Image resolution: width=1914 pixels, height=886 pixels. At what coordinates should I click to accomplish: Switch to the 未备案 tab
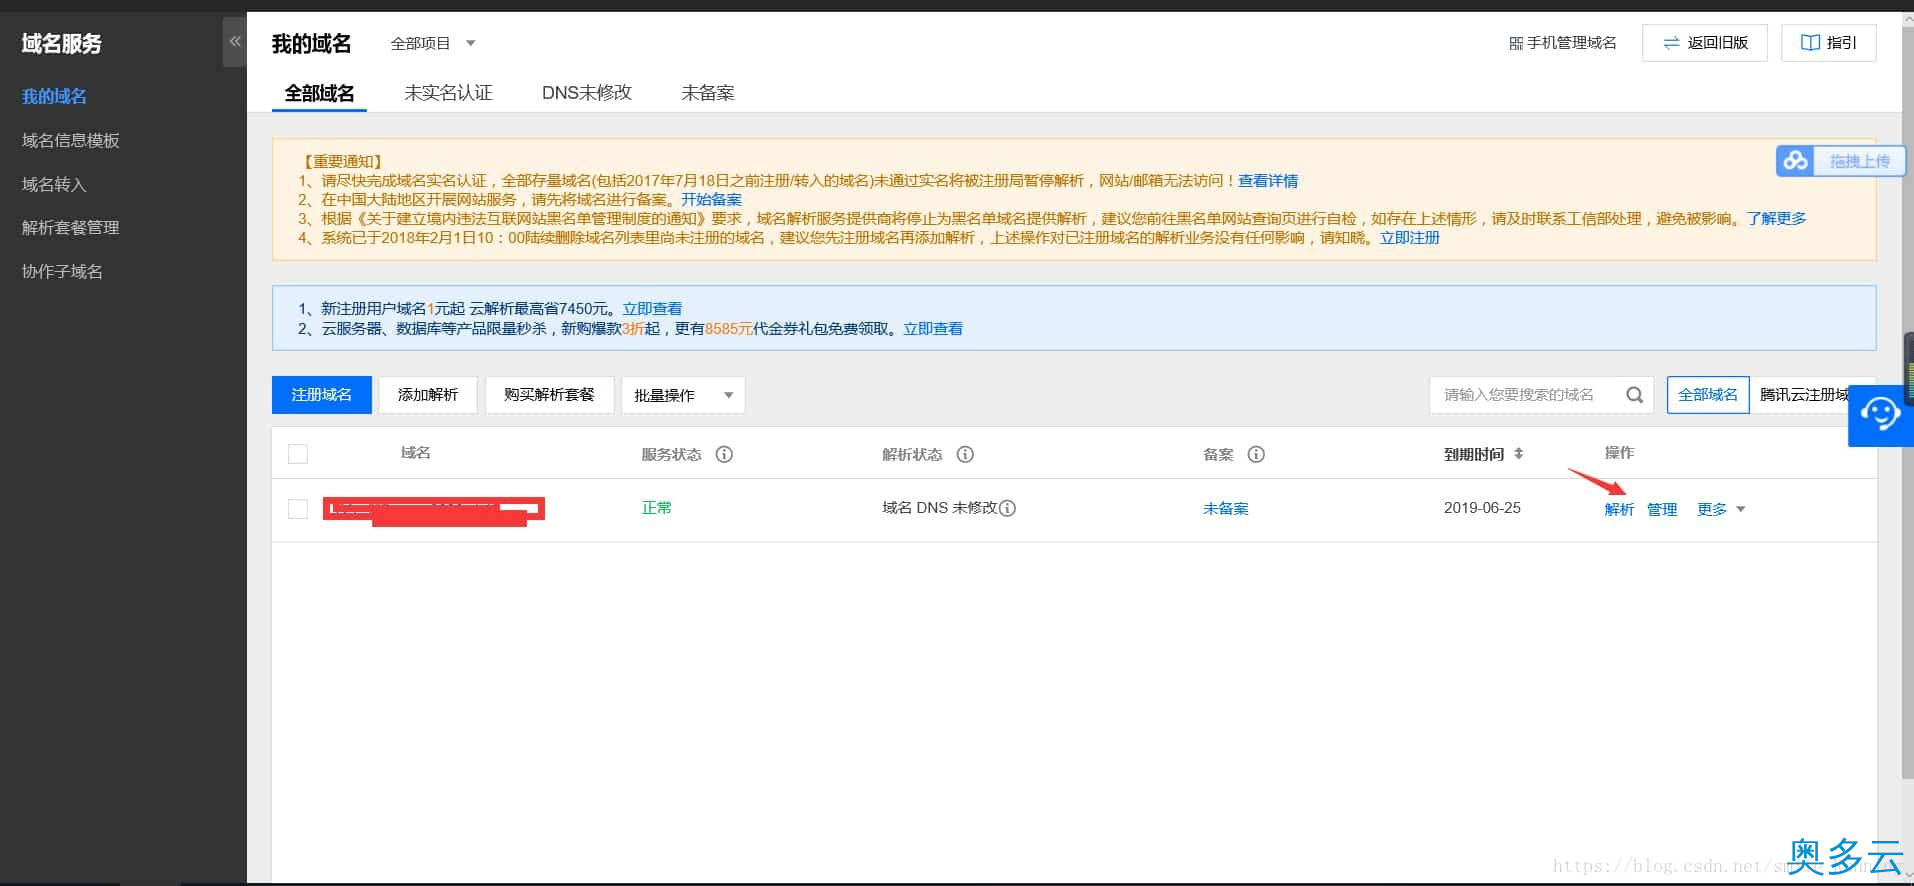(x=708, y=93)
